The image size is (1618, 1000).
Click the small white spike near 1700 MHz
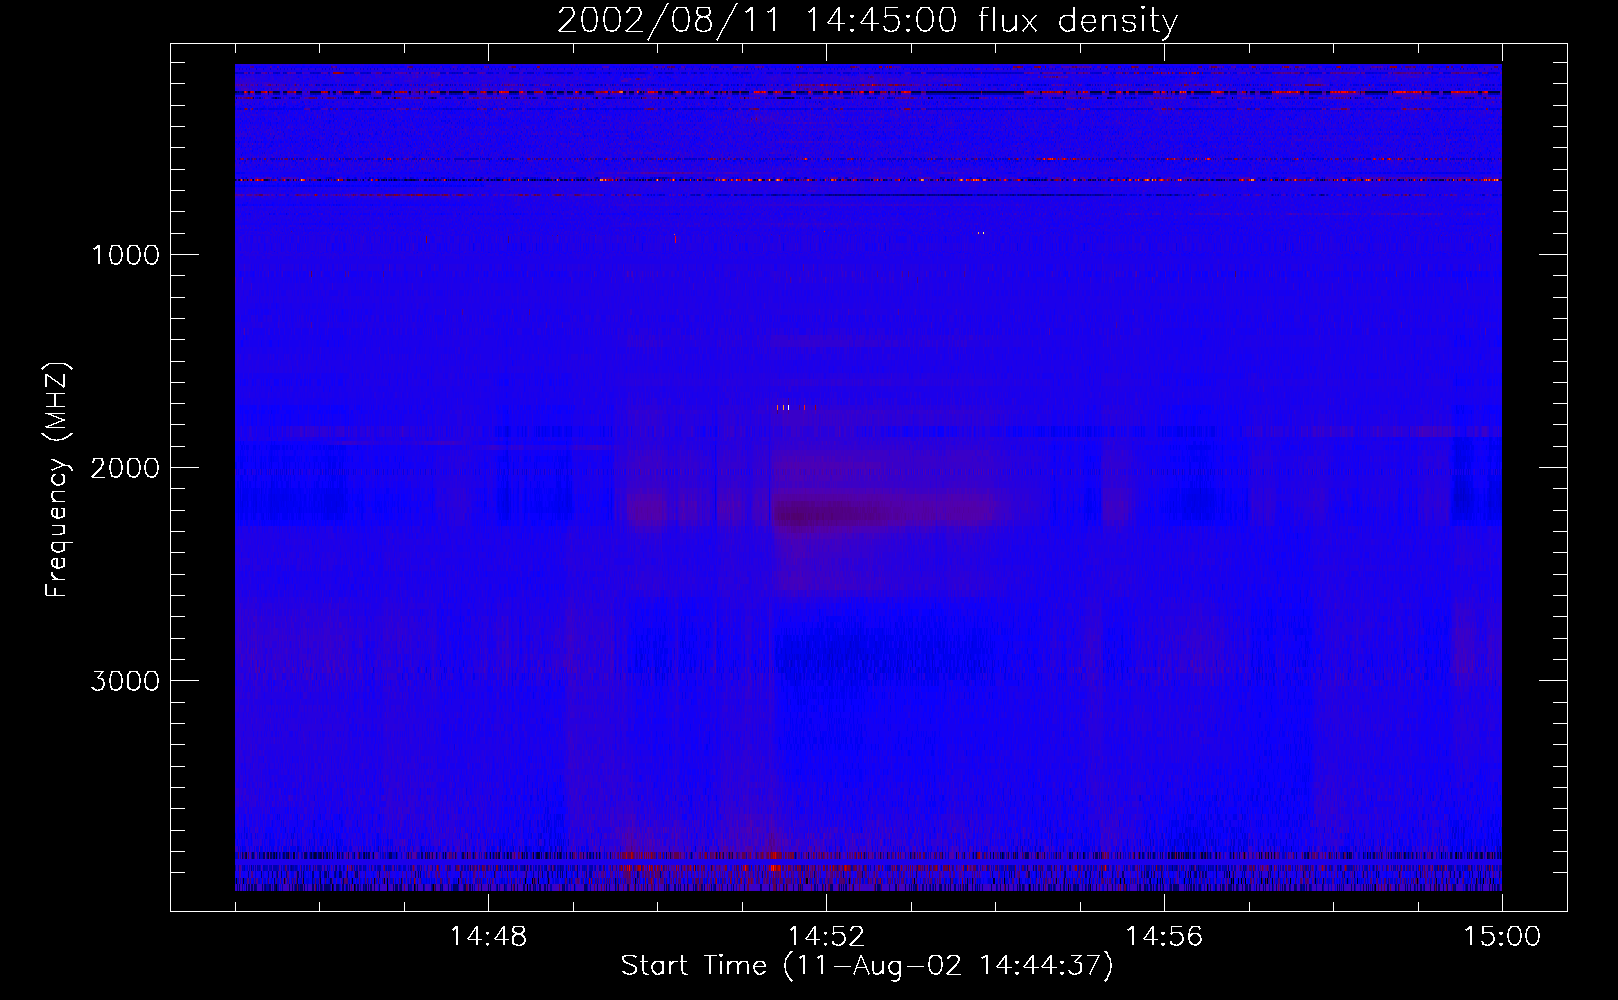(x=790, y=407)
